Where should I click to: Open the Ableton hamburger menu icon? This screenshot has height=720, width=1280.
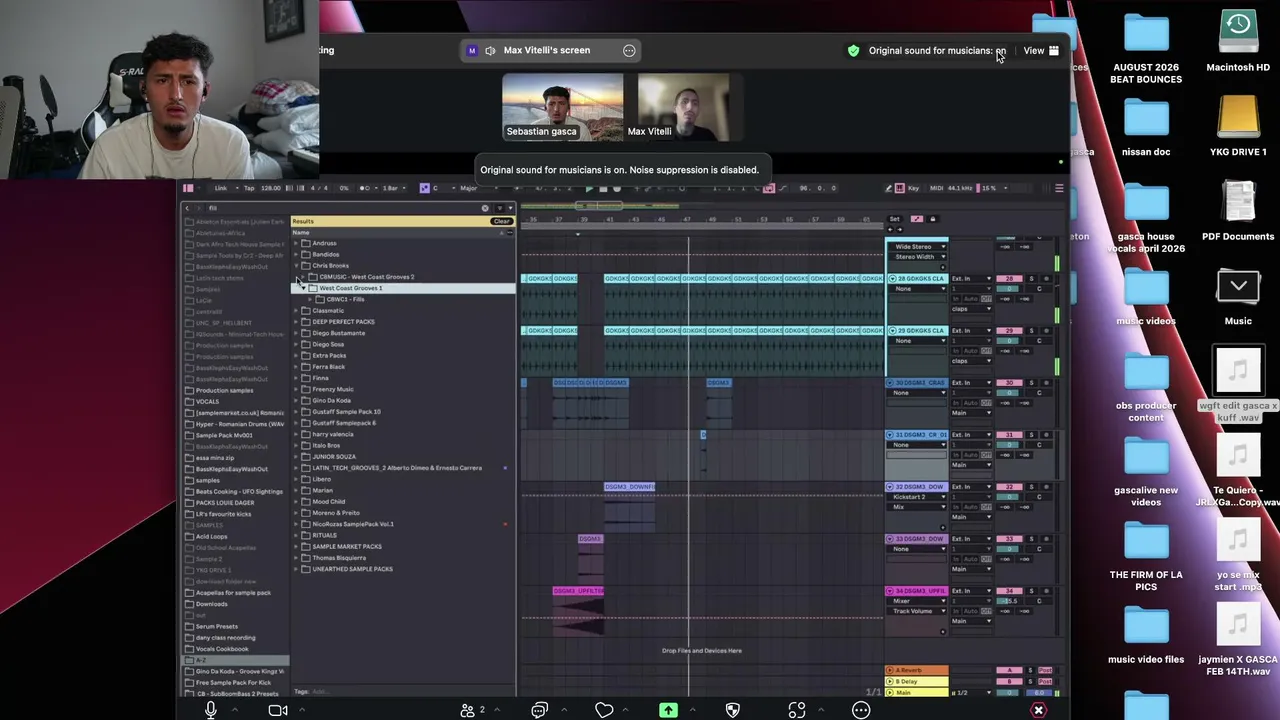(x=1059, y=188)
